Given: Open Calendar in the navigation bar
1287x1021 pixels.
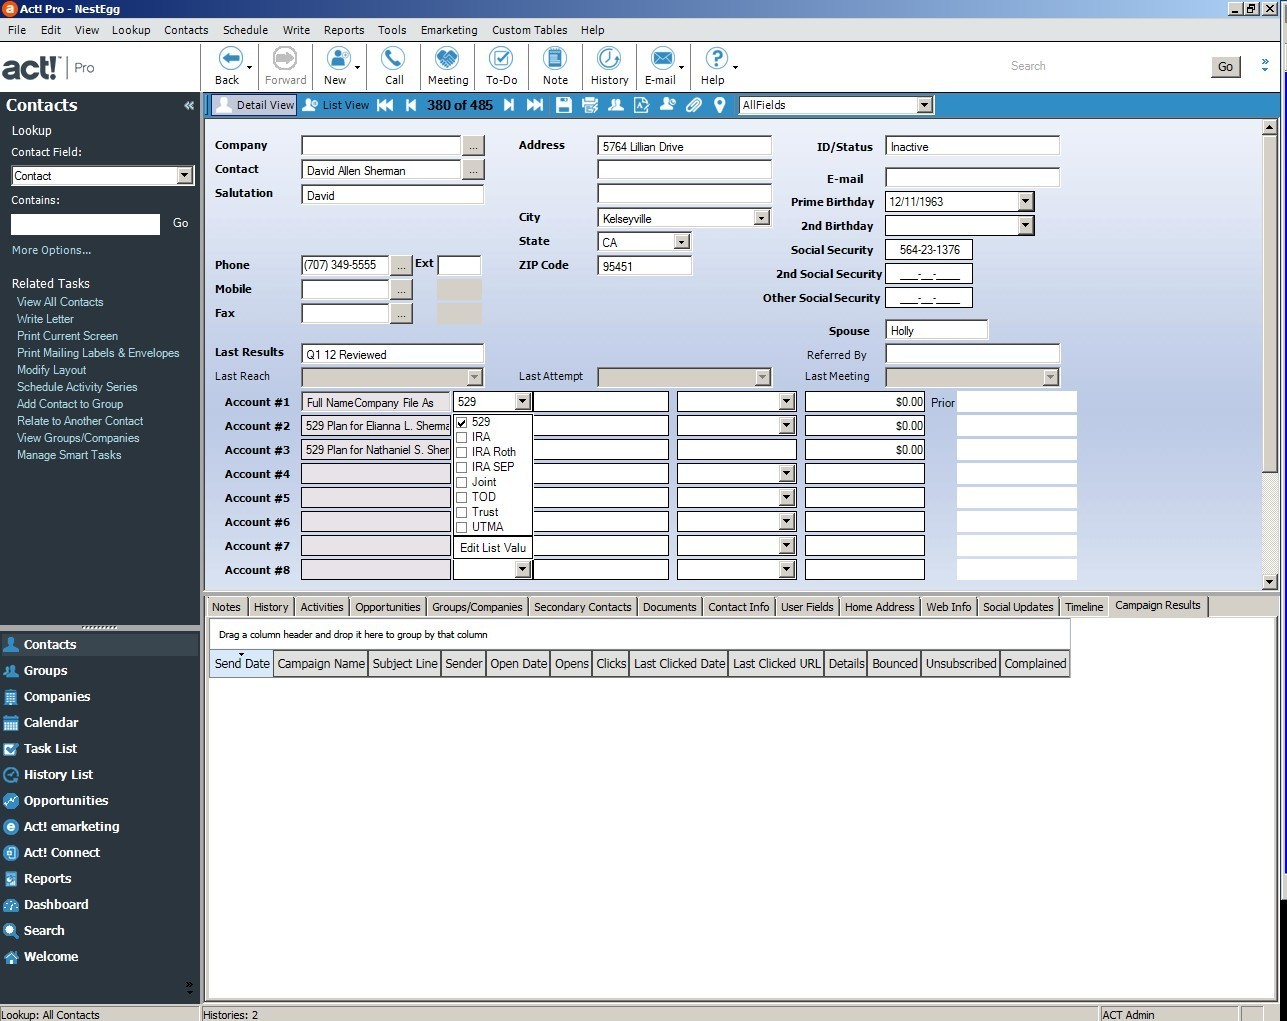Looking at the screenshot, I should coord(51,723).
